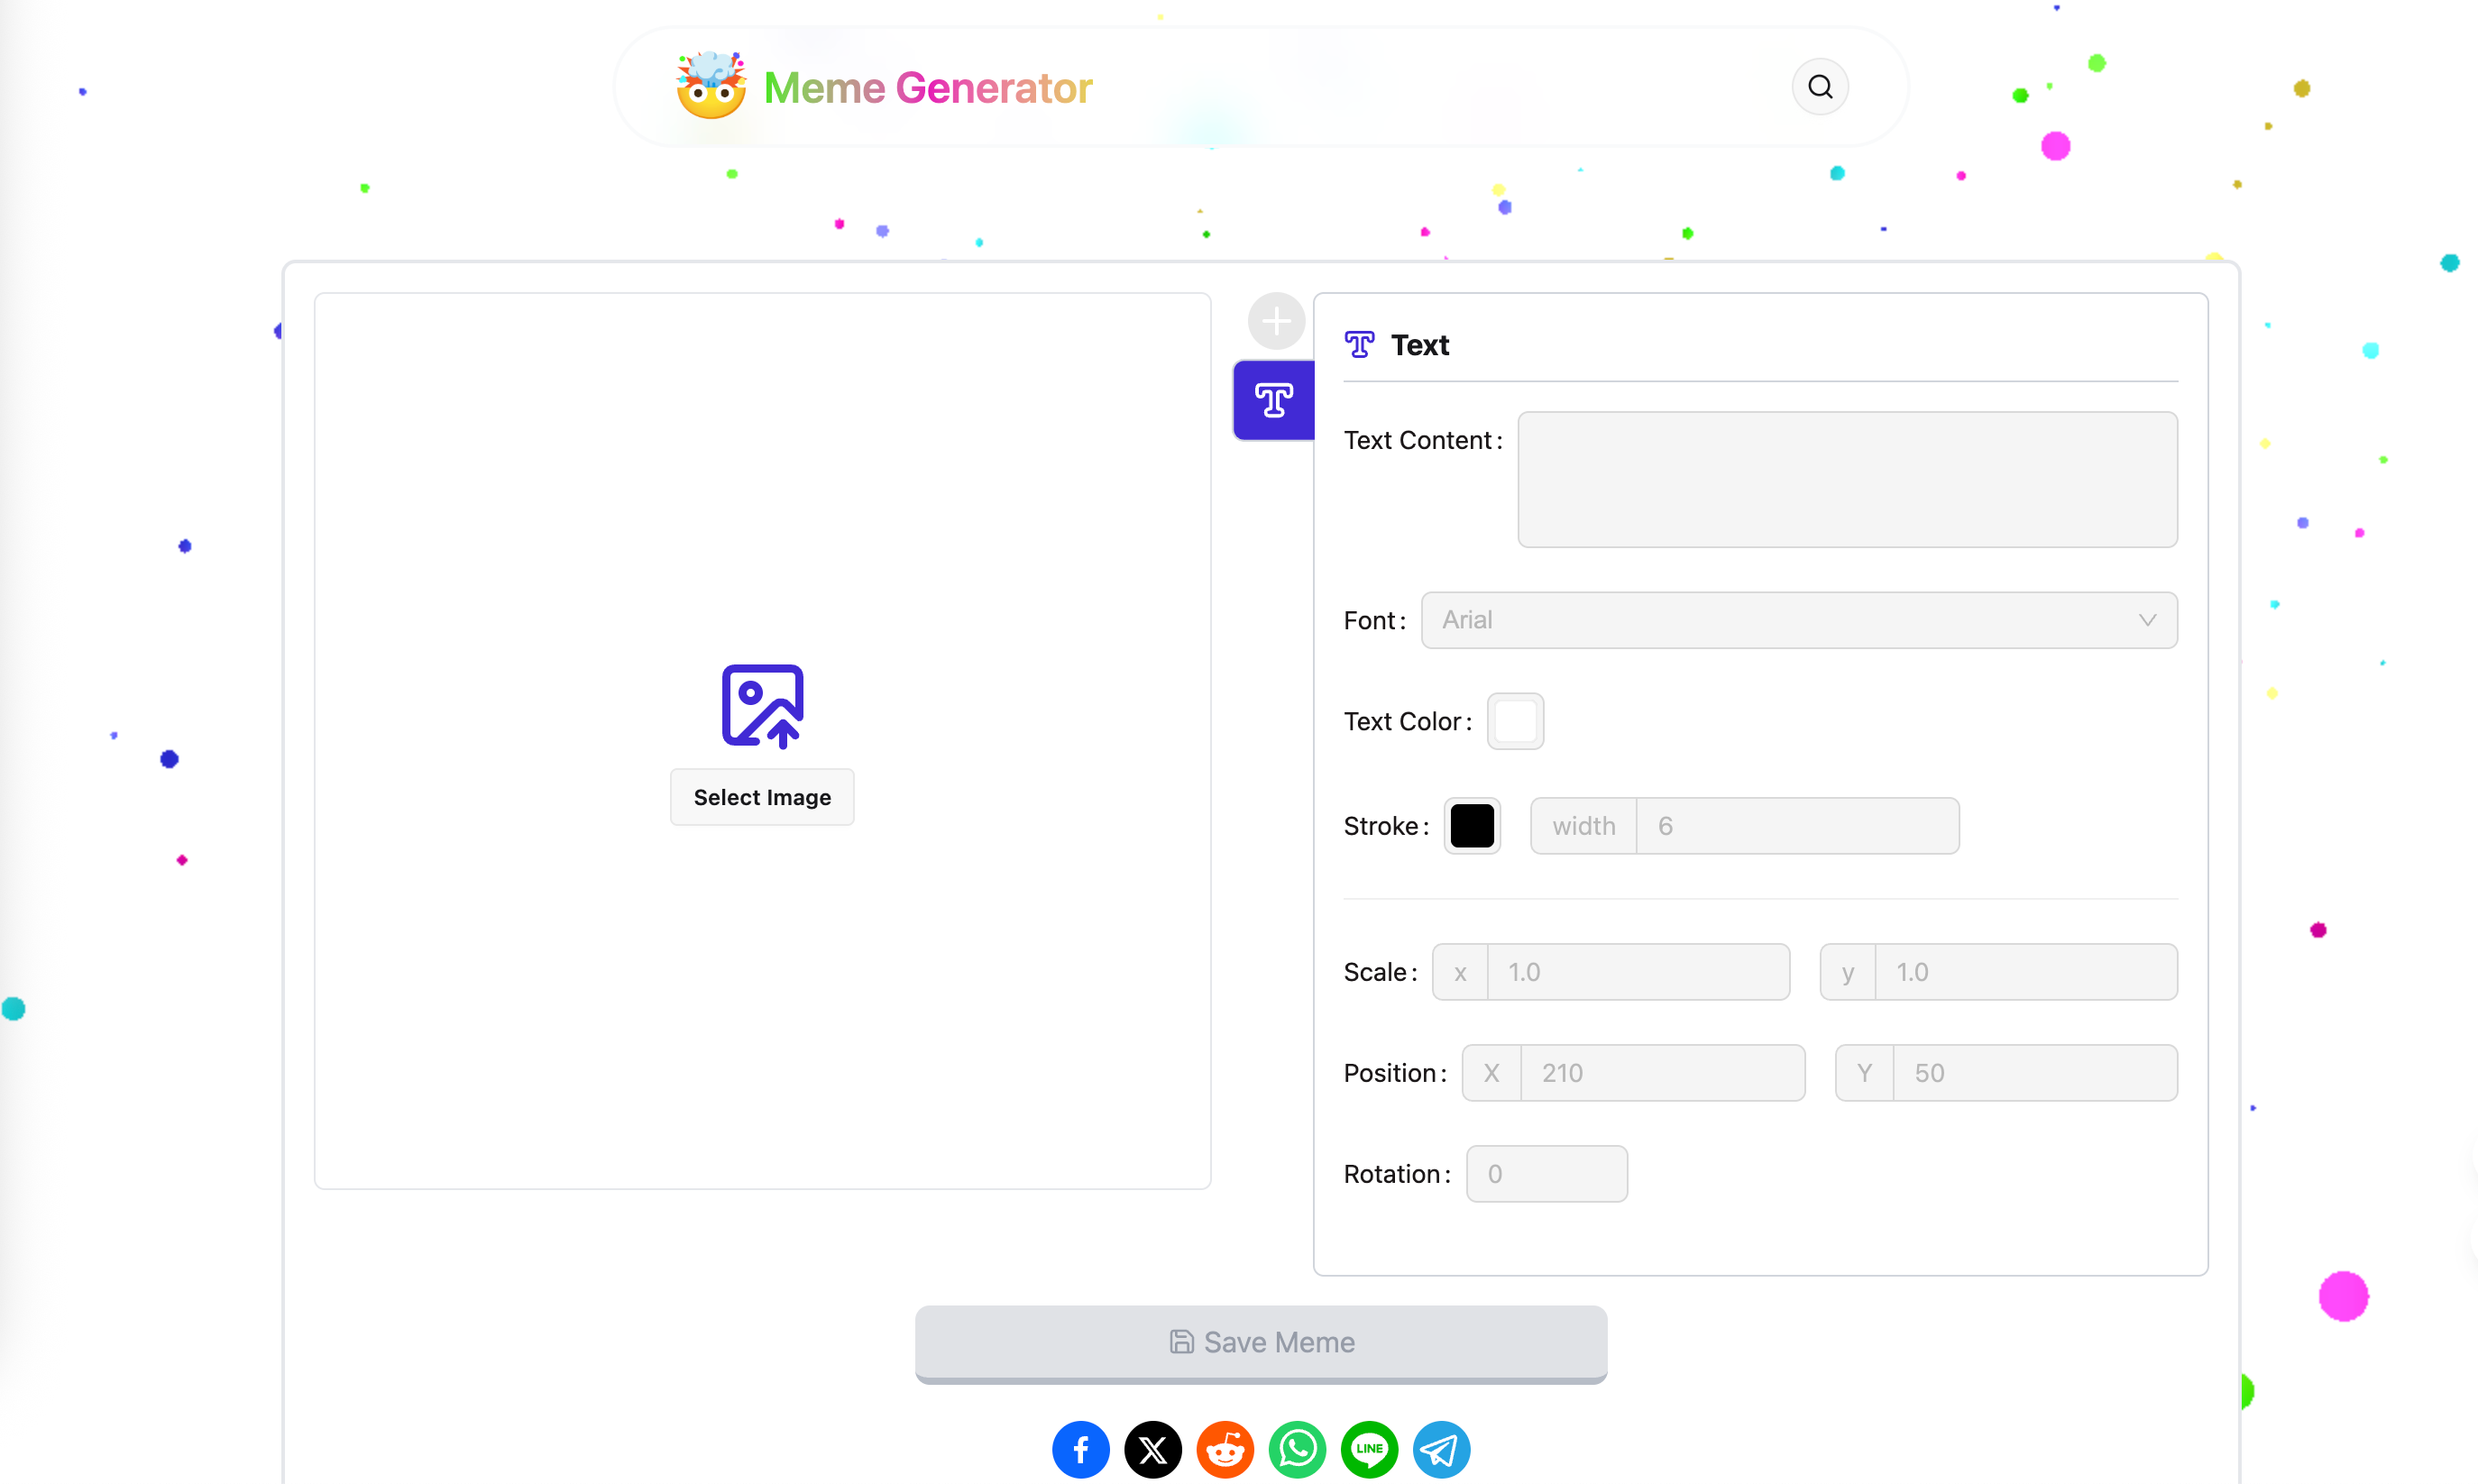Click the image upload icon
Screen dimensions: 2478x1484
click(762, 705)
